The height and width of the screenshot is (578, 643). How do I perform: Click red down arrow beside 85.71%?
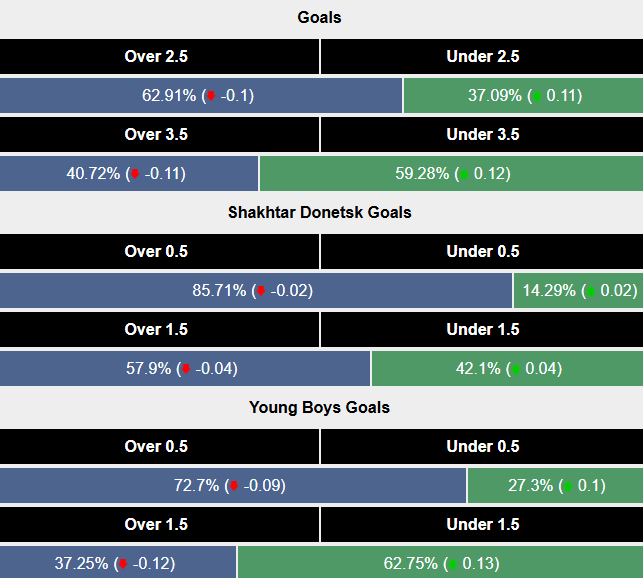click(261, 292)
